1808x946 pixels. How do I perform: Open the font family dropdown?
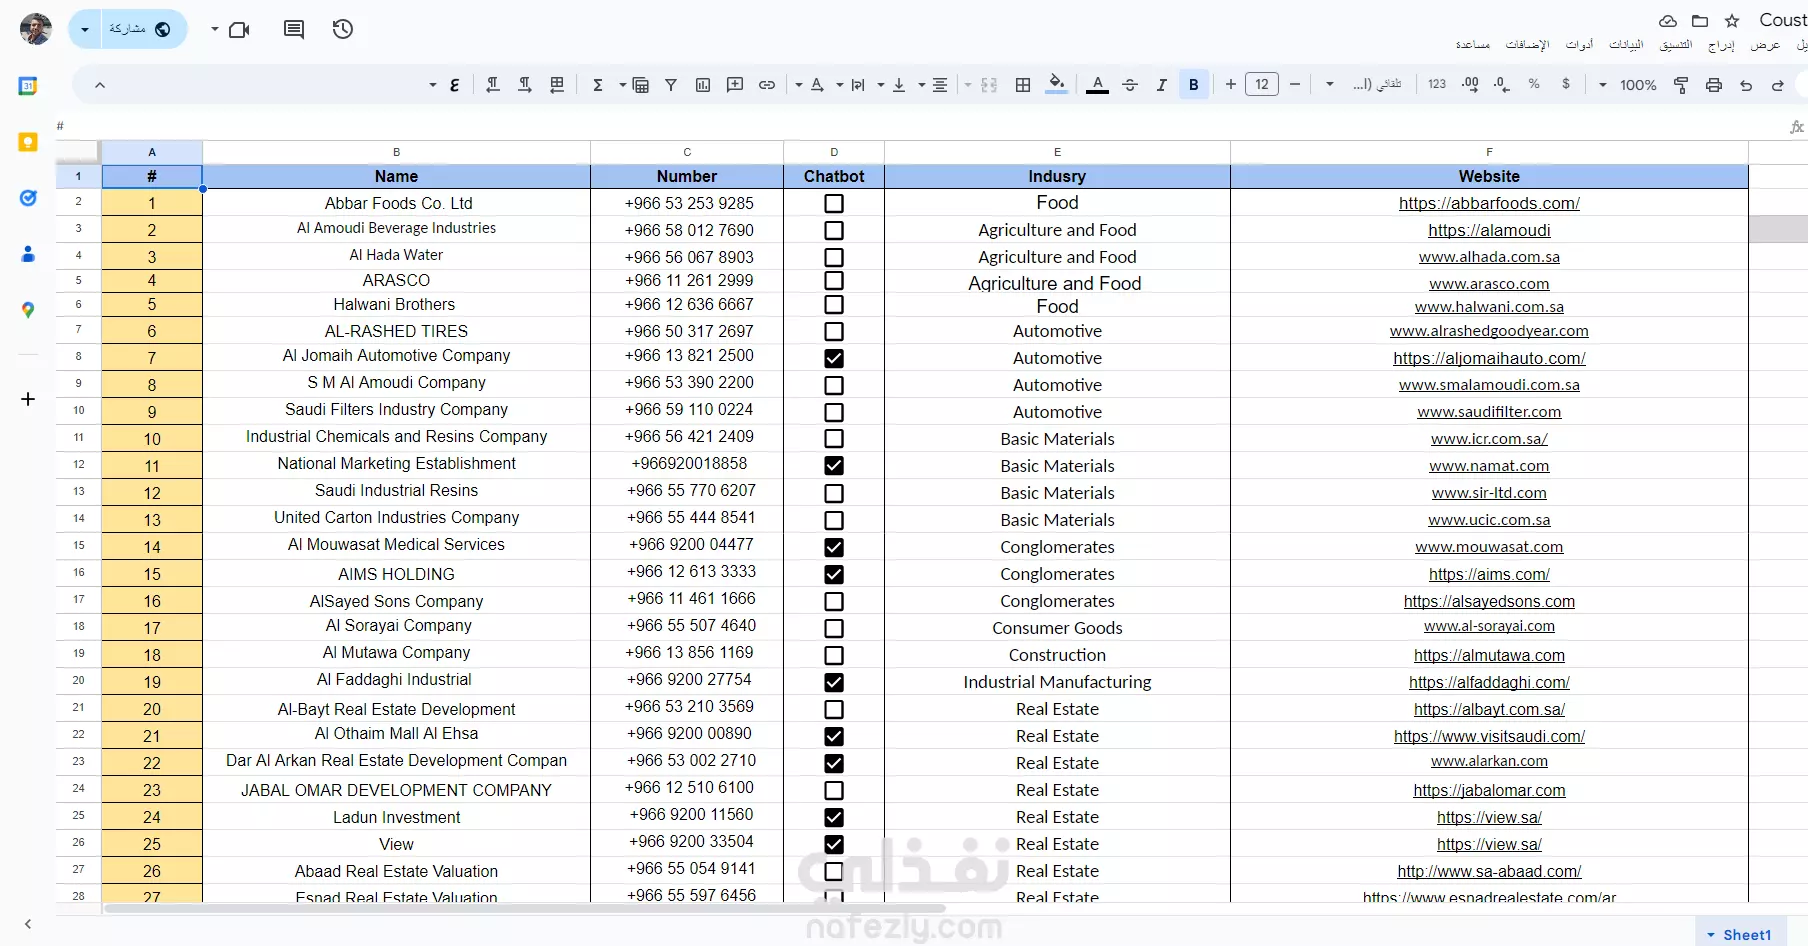(x=1365, y=85)
